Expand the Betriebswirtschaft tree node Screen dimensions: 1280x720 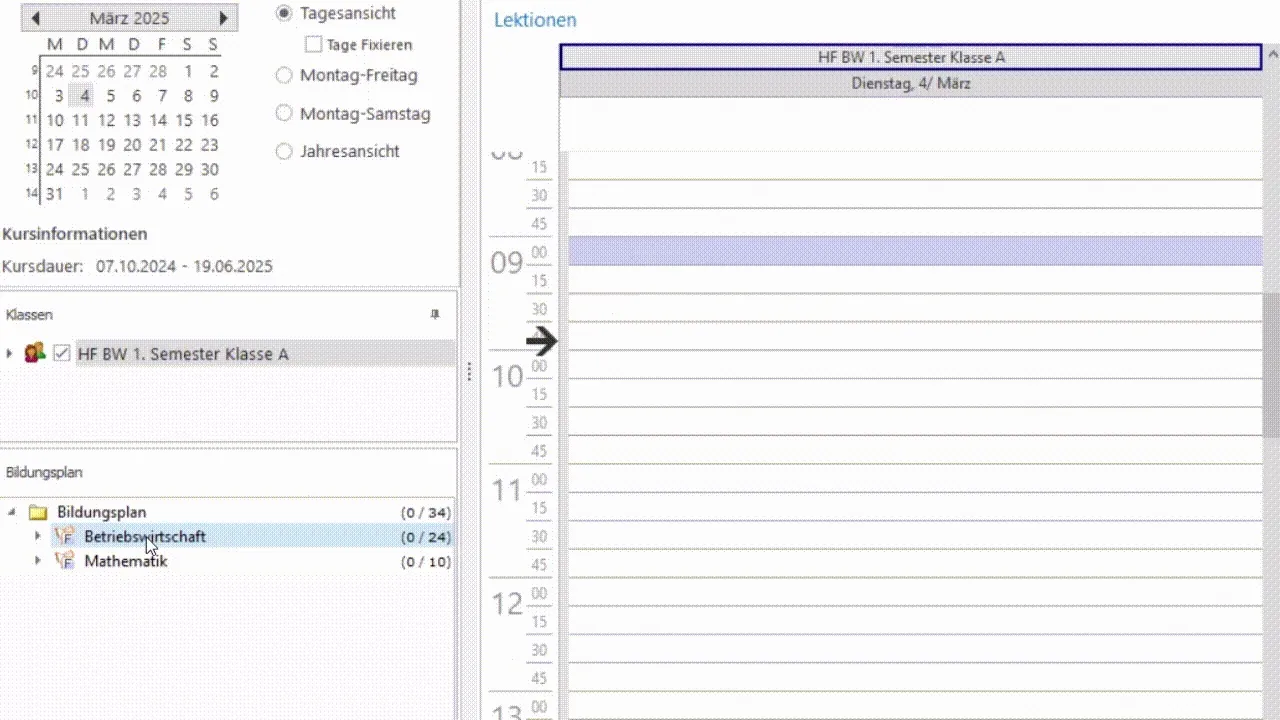pos(38,537)
